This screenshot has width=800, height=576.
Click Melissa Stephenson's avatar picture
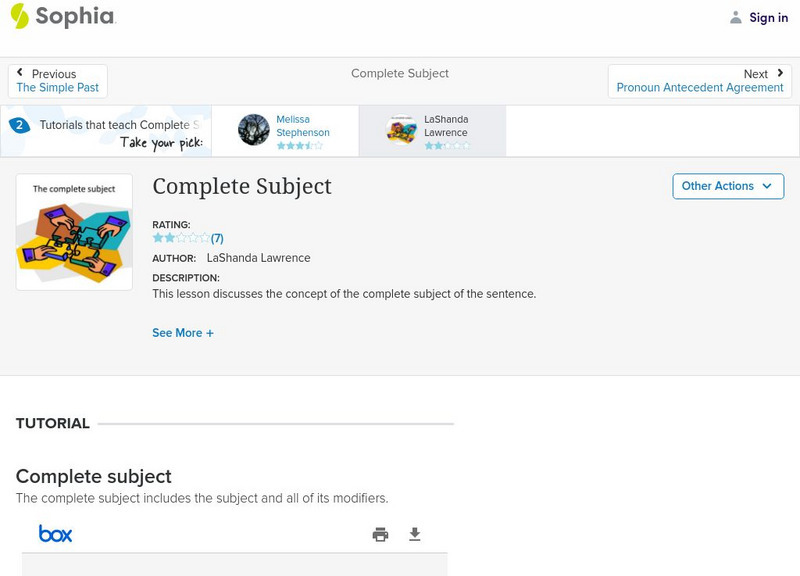click(254, 130)
